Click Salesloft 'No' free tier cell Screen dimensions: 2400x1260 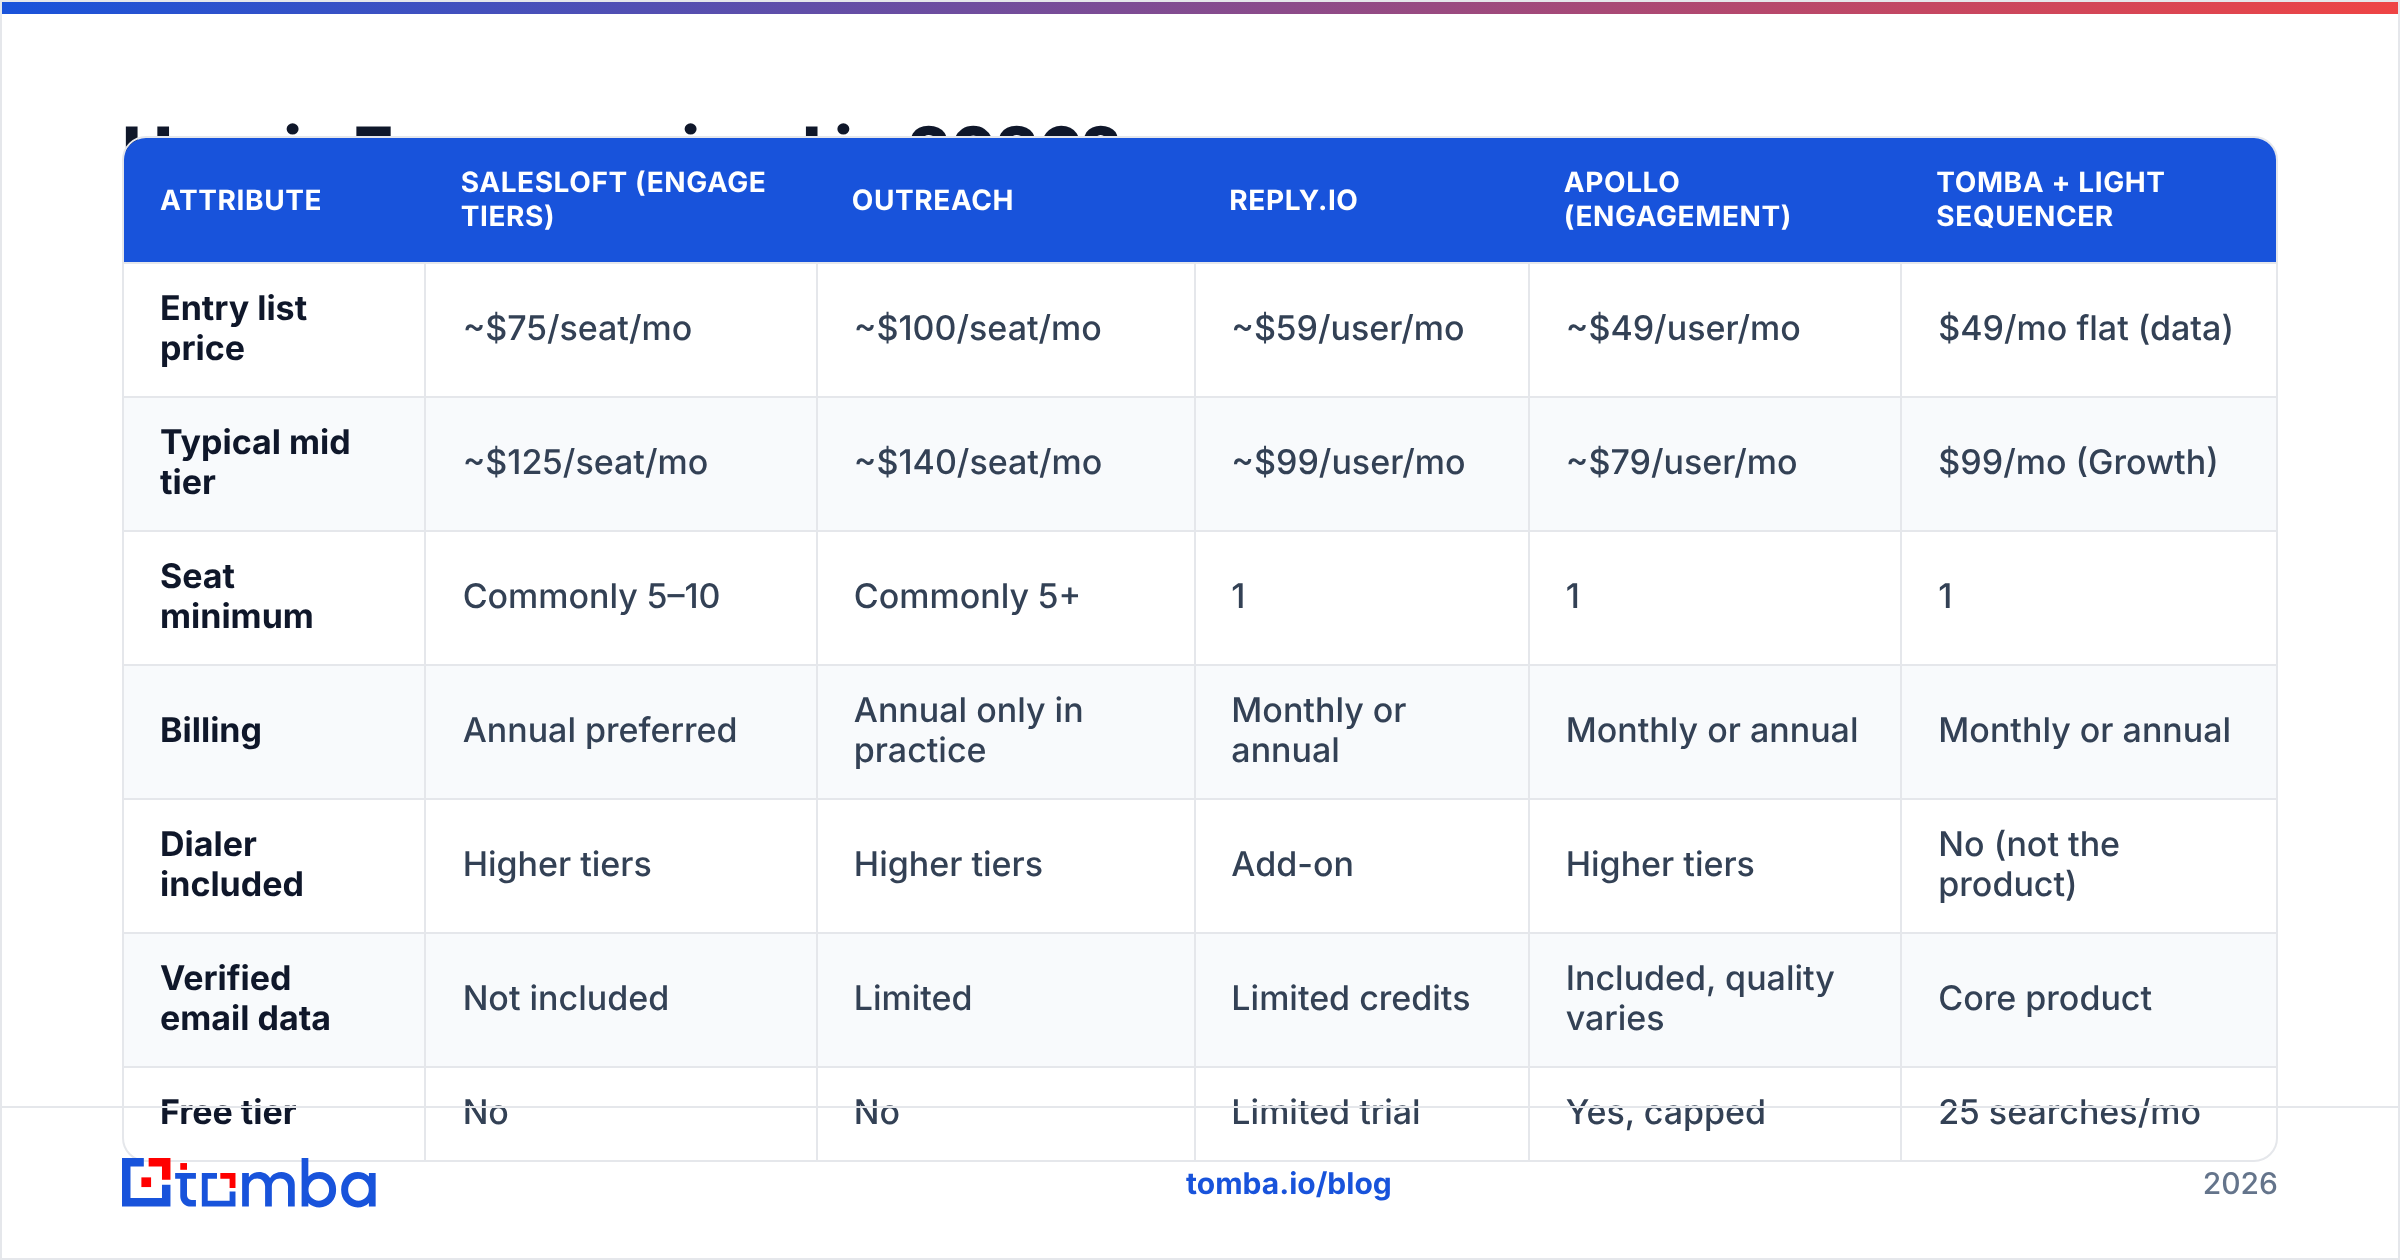pyautogui.click(x=486, y=1112)
